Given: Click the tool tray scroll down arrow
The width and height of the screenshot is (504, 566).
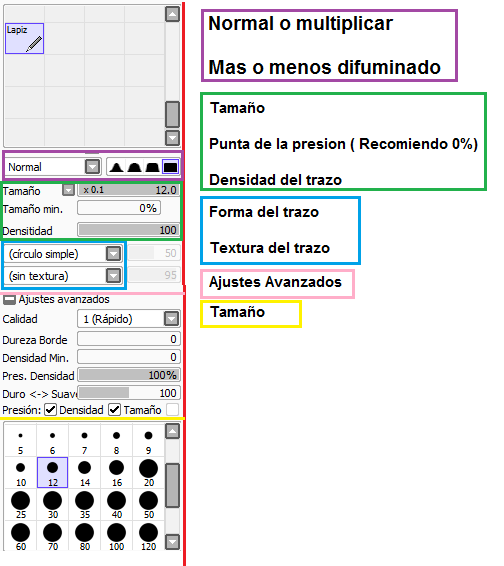Looking at the screenshot, I should pyautogui.click(x=173, y=138).
